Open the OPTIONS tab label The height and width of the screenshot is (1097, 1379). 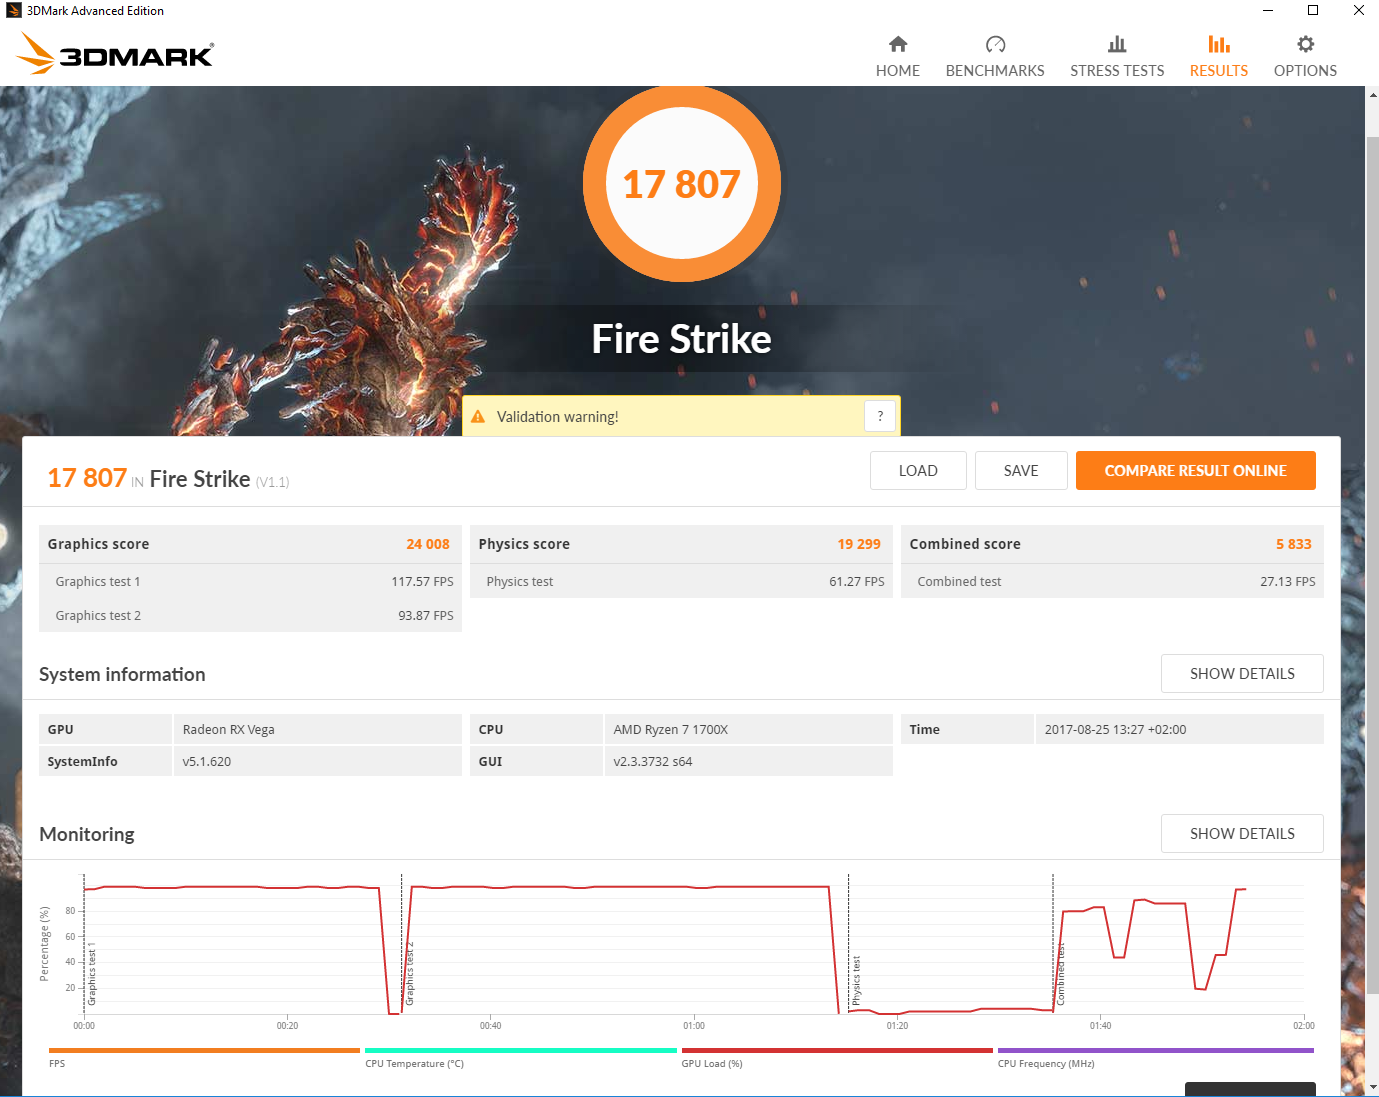[1305, 71]
